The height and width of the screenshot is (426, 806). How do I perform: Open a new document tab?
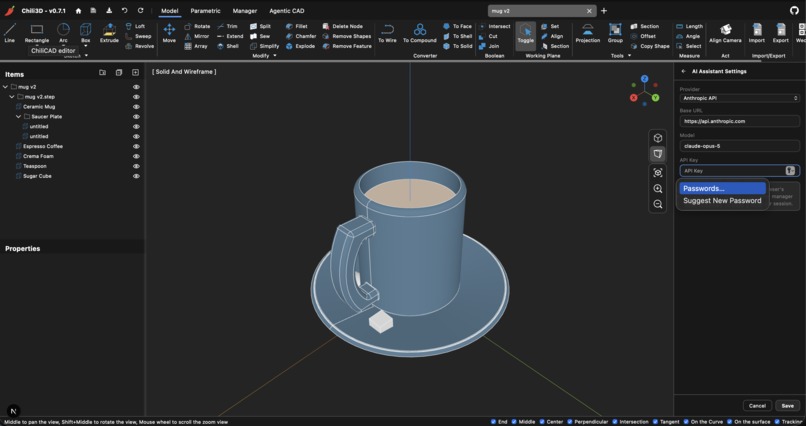coord(603,11)
